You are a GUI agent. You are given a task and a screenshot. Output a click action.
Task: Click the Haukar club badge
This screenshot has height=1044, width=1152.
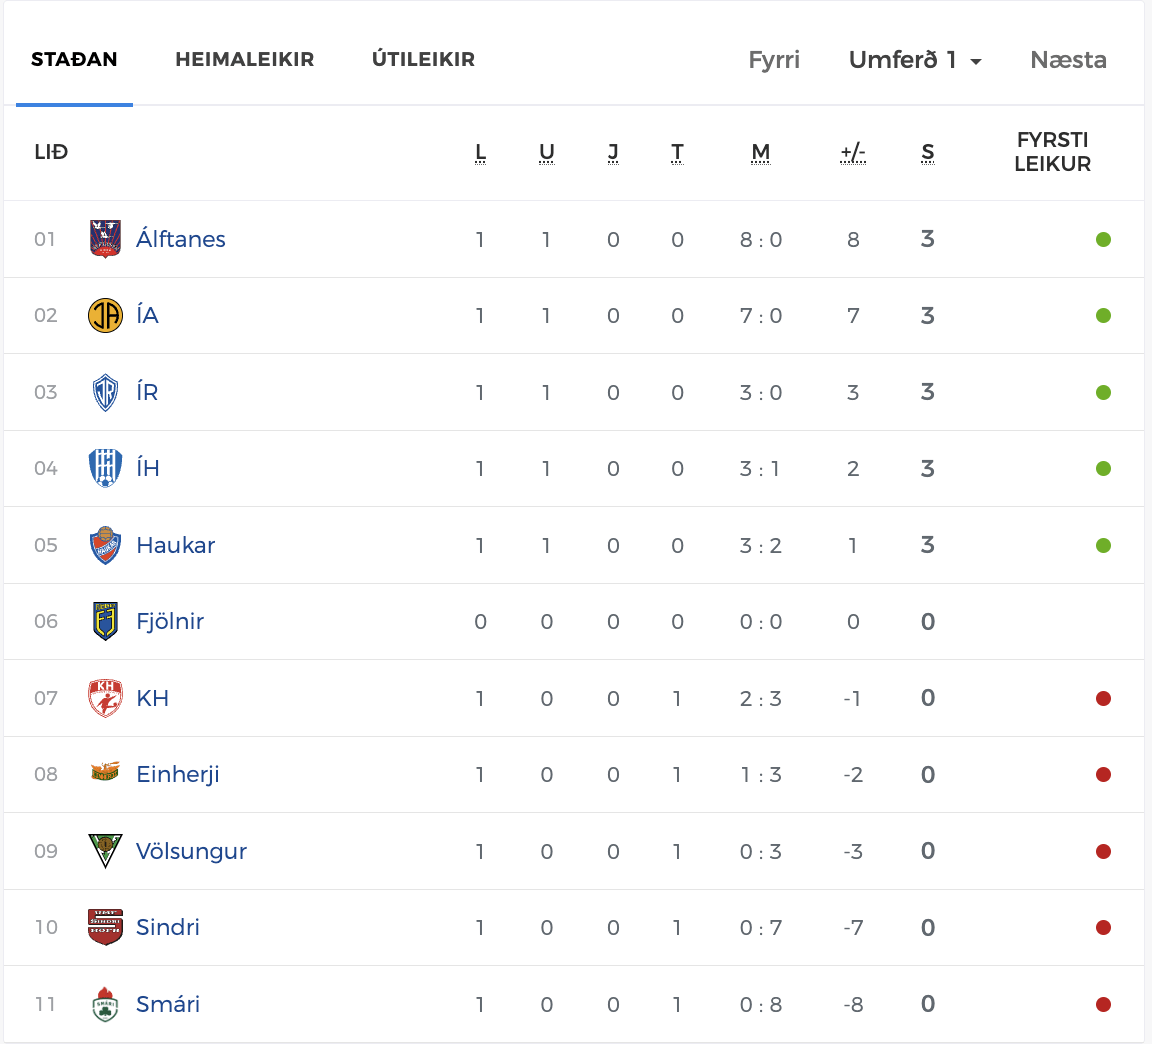pyautogui.click(x=105, y=545)
